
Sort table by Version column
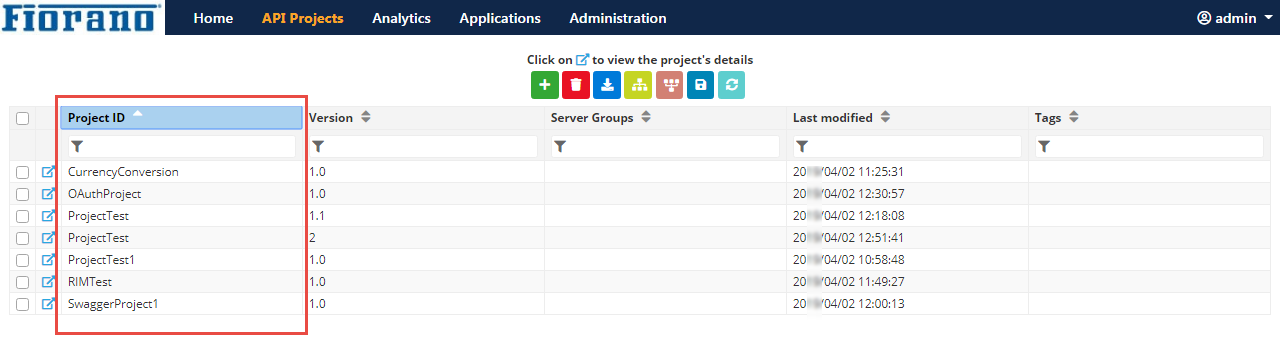[366, 118]
